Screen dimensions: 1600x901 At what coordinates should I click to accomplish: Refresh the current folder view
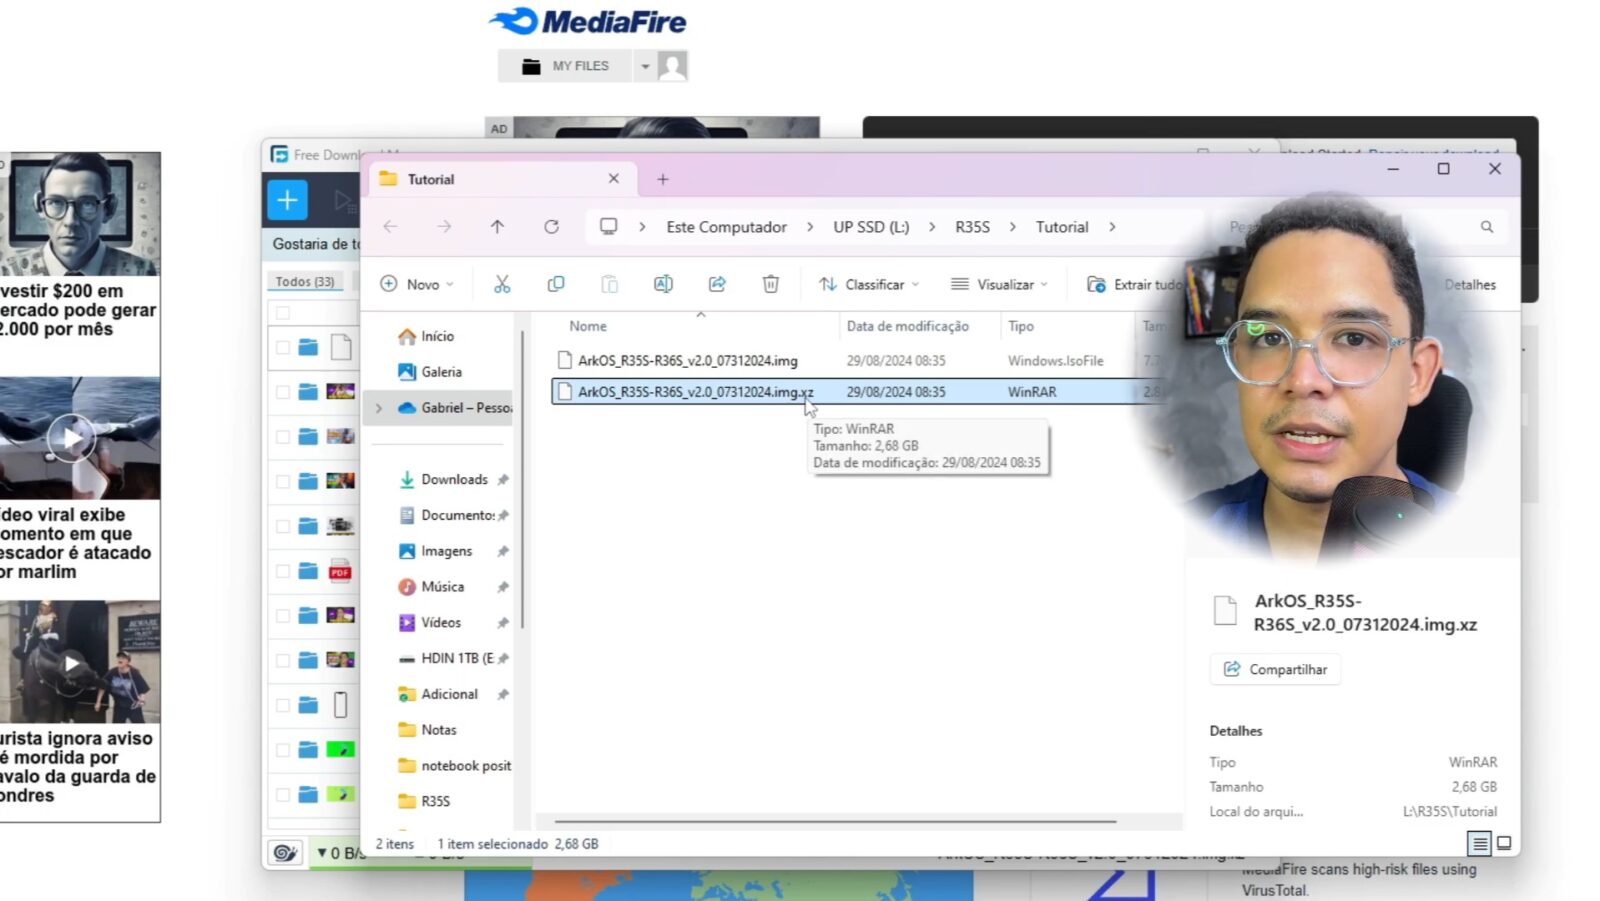click(x=551, y=227)
